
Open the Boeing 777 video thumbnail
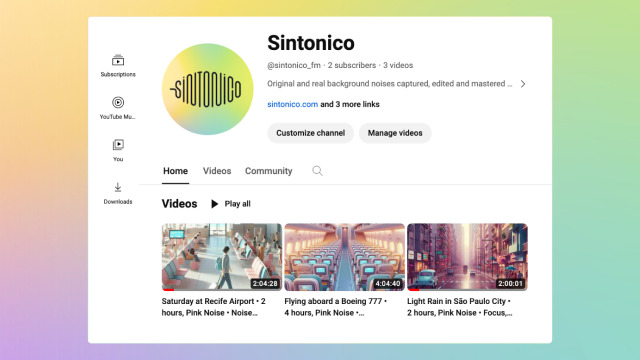(344, 257)
